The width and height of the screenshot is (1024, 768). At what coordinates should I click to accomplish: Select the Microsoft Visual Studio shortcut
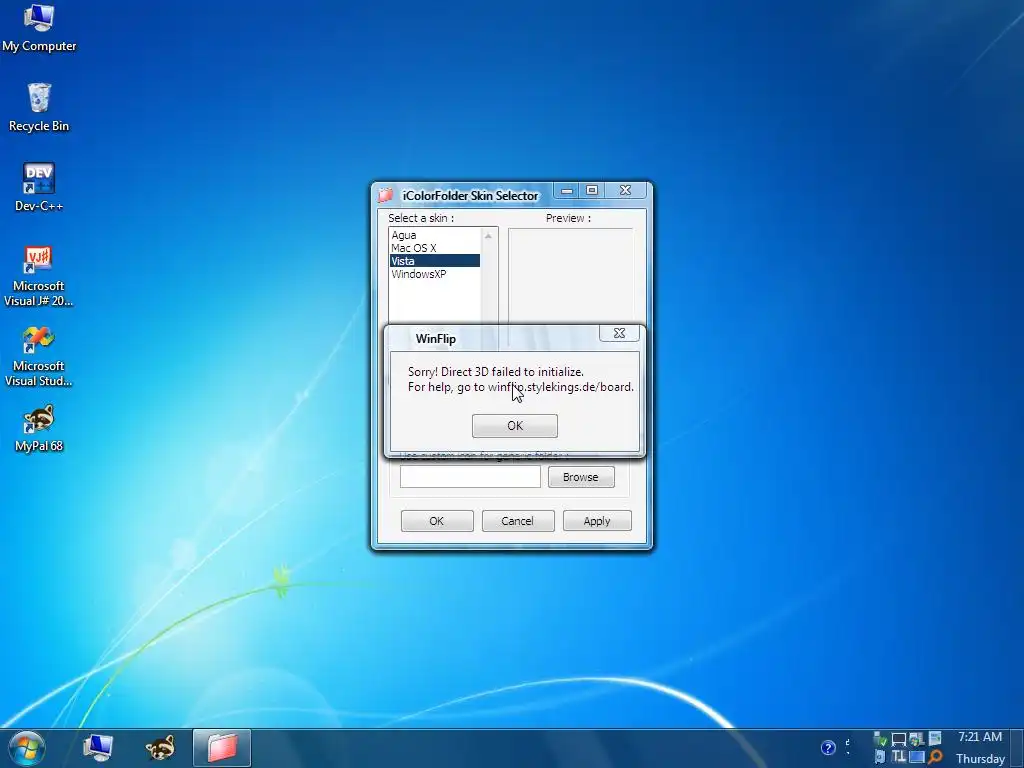39,356
